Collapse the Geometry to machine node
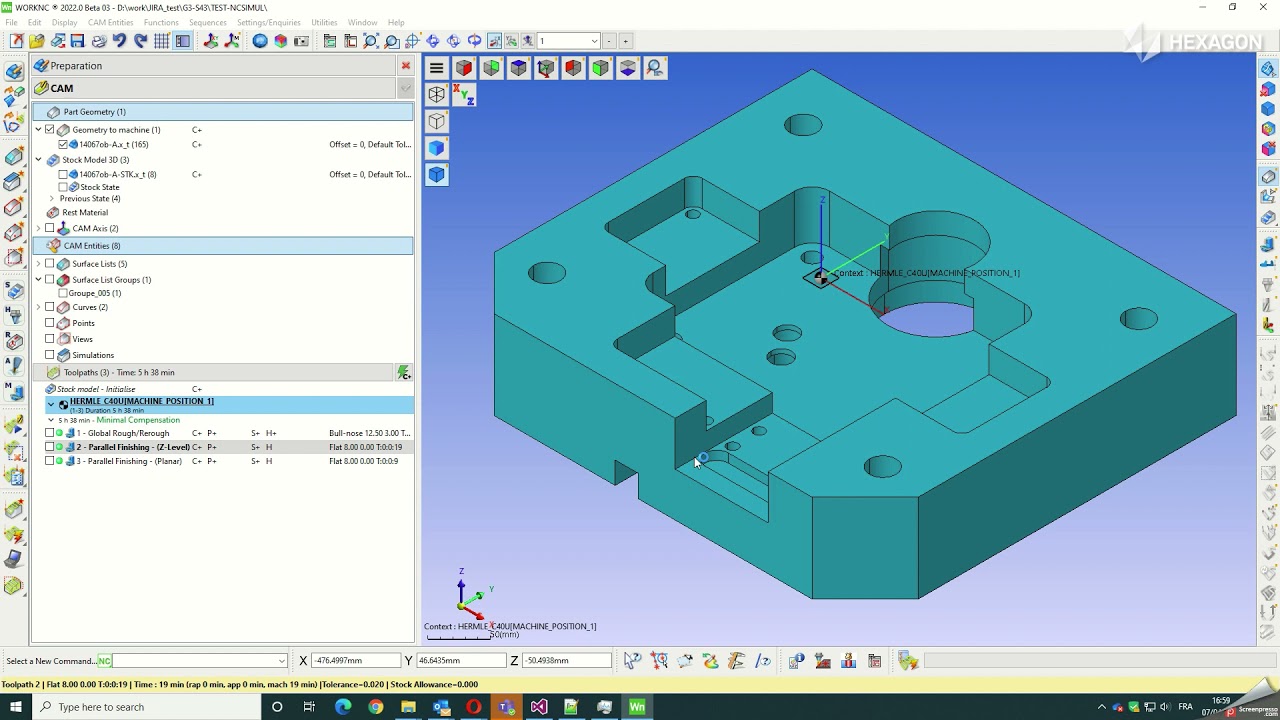Image resolution: width=1280 pixels, height=720 pixels. [38, 130]
